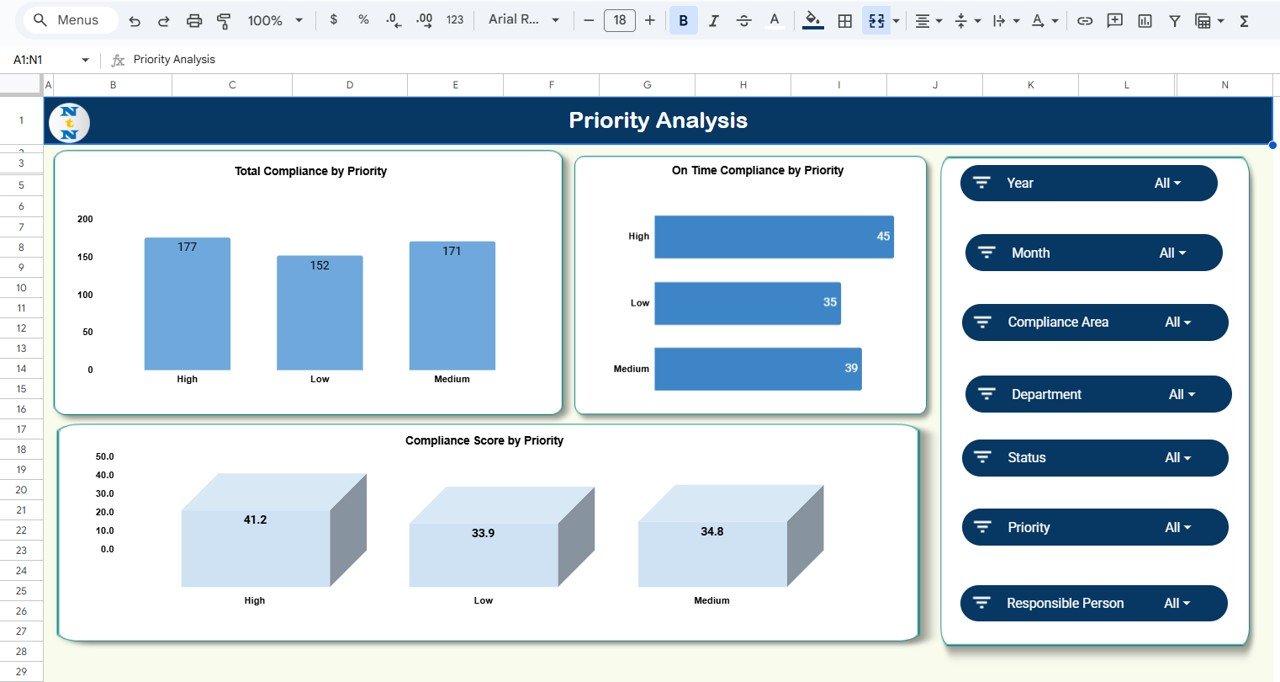Click the Print icon
This screenshot has height=682, width=1280.
tap(194, 19)
